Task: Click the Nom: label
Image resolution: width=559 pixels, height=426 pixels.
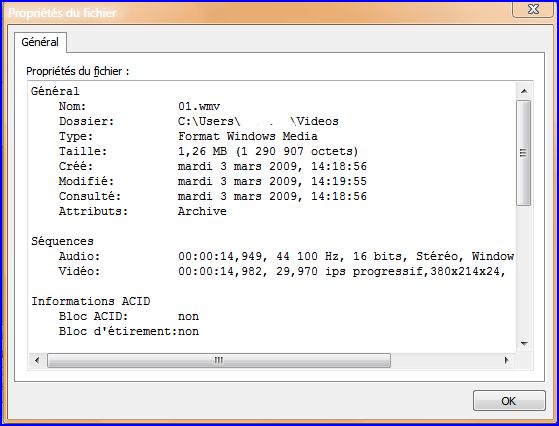Action: pyautogui.click(x=72, y=106)
